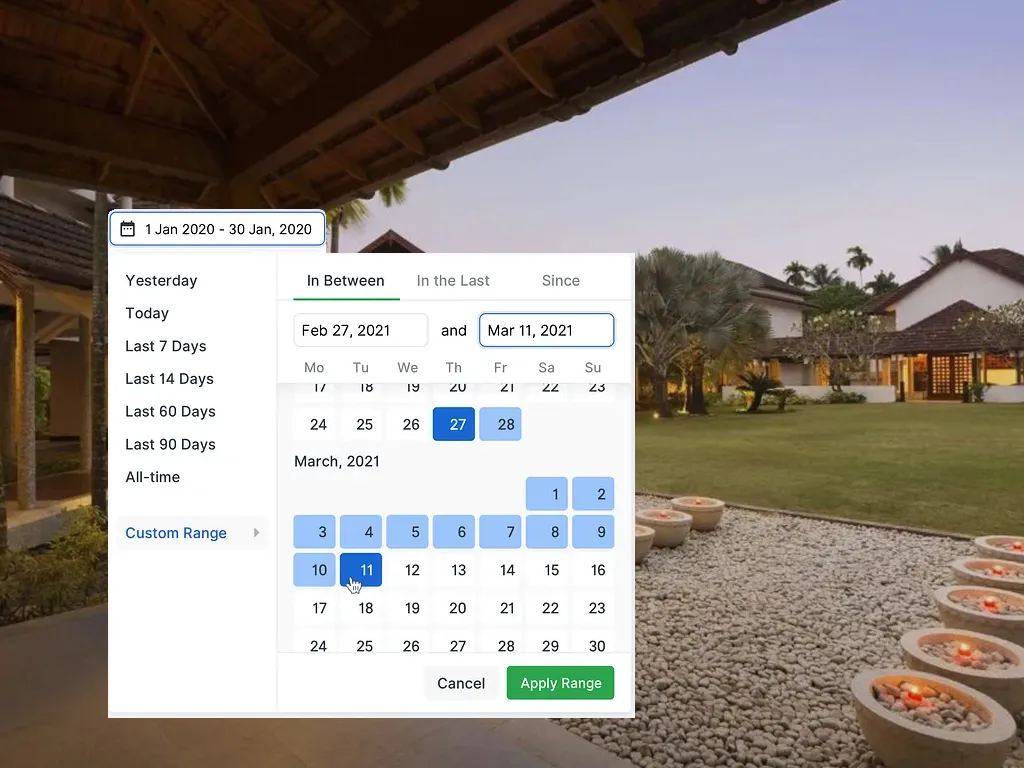
Task: Click the calendar icon in date field
Action: (127, 229)
